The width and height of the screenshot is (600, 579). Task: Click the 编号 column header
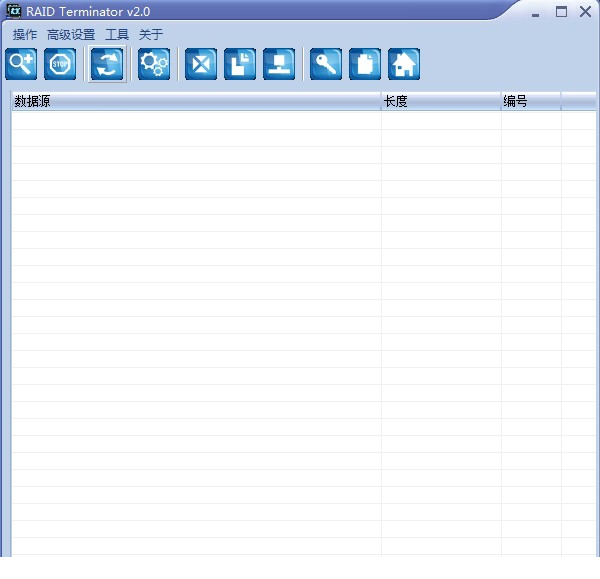(531, 101)
